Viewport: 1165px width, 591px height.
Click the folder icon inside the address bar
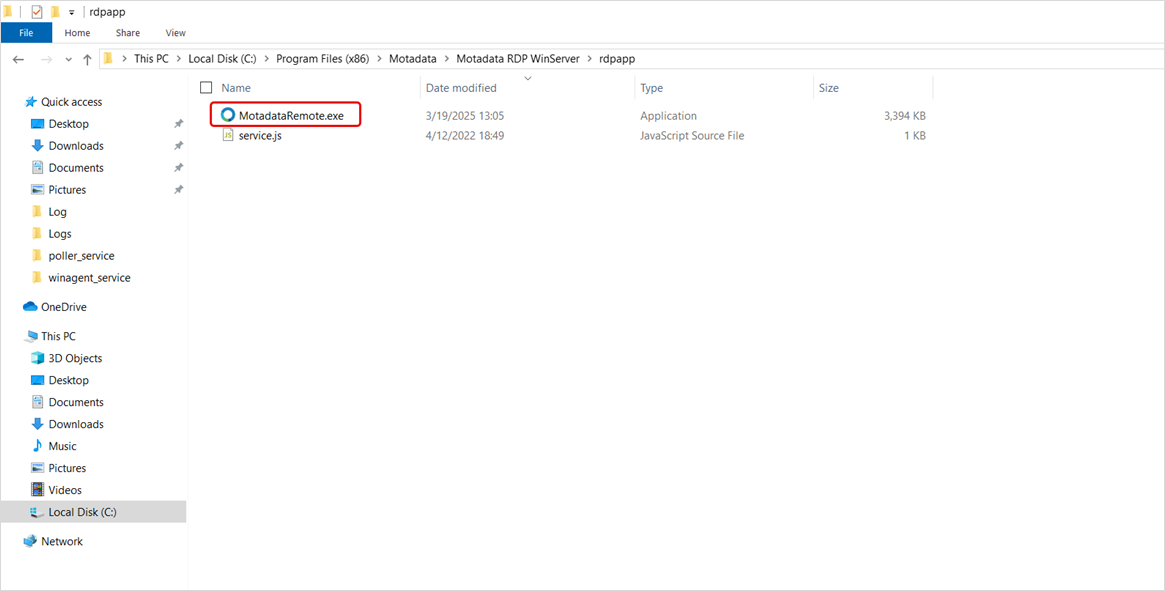coord(108,59)
